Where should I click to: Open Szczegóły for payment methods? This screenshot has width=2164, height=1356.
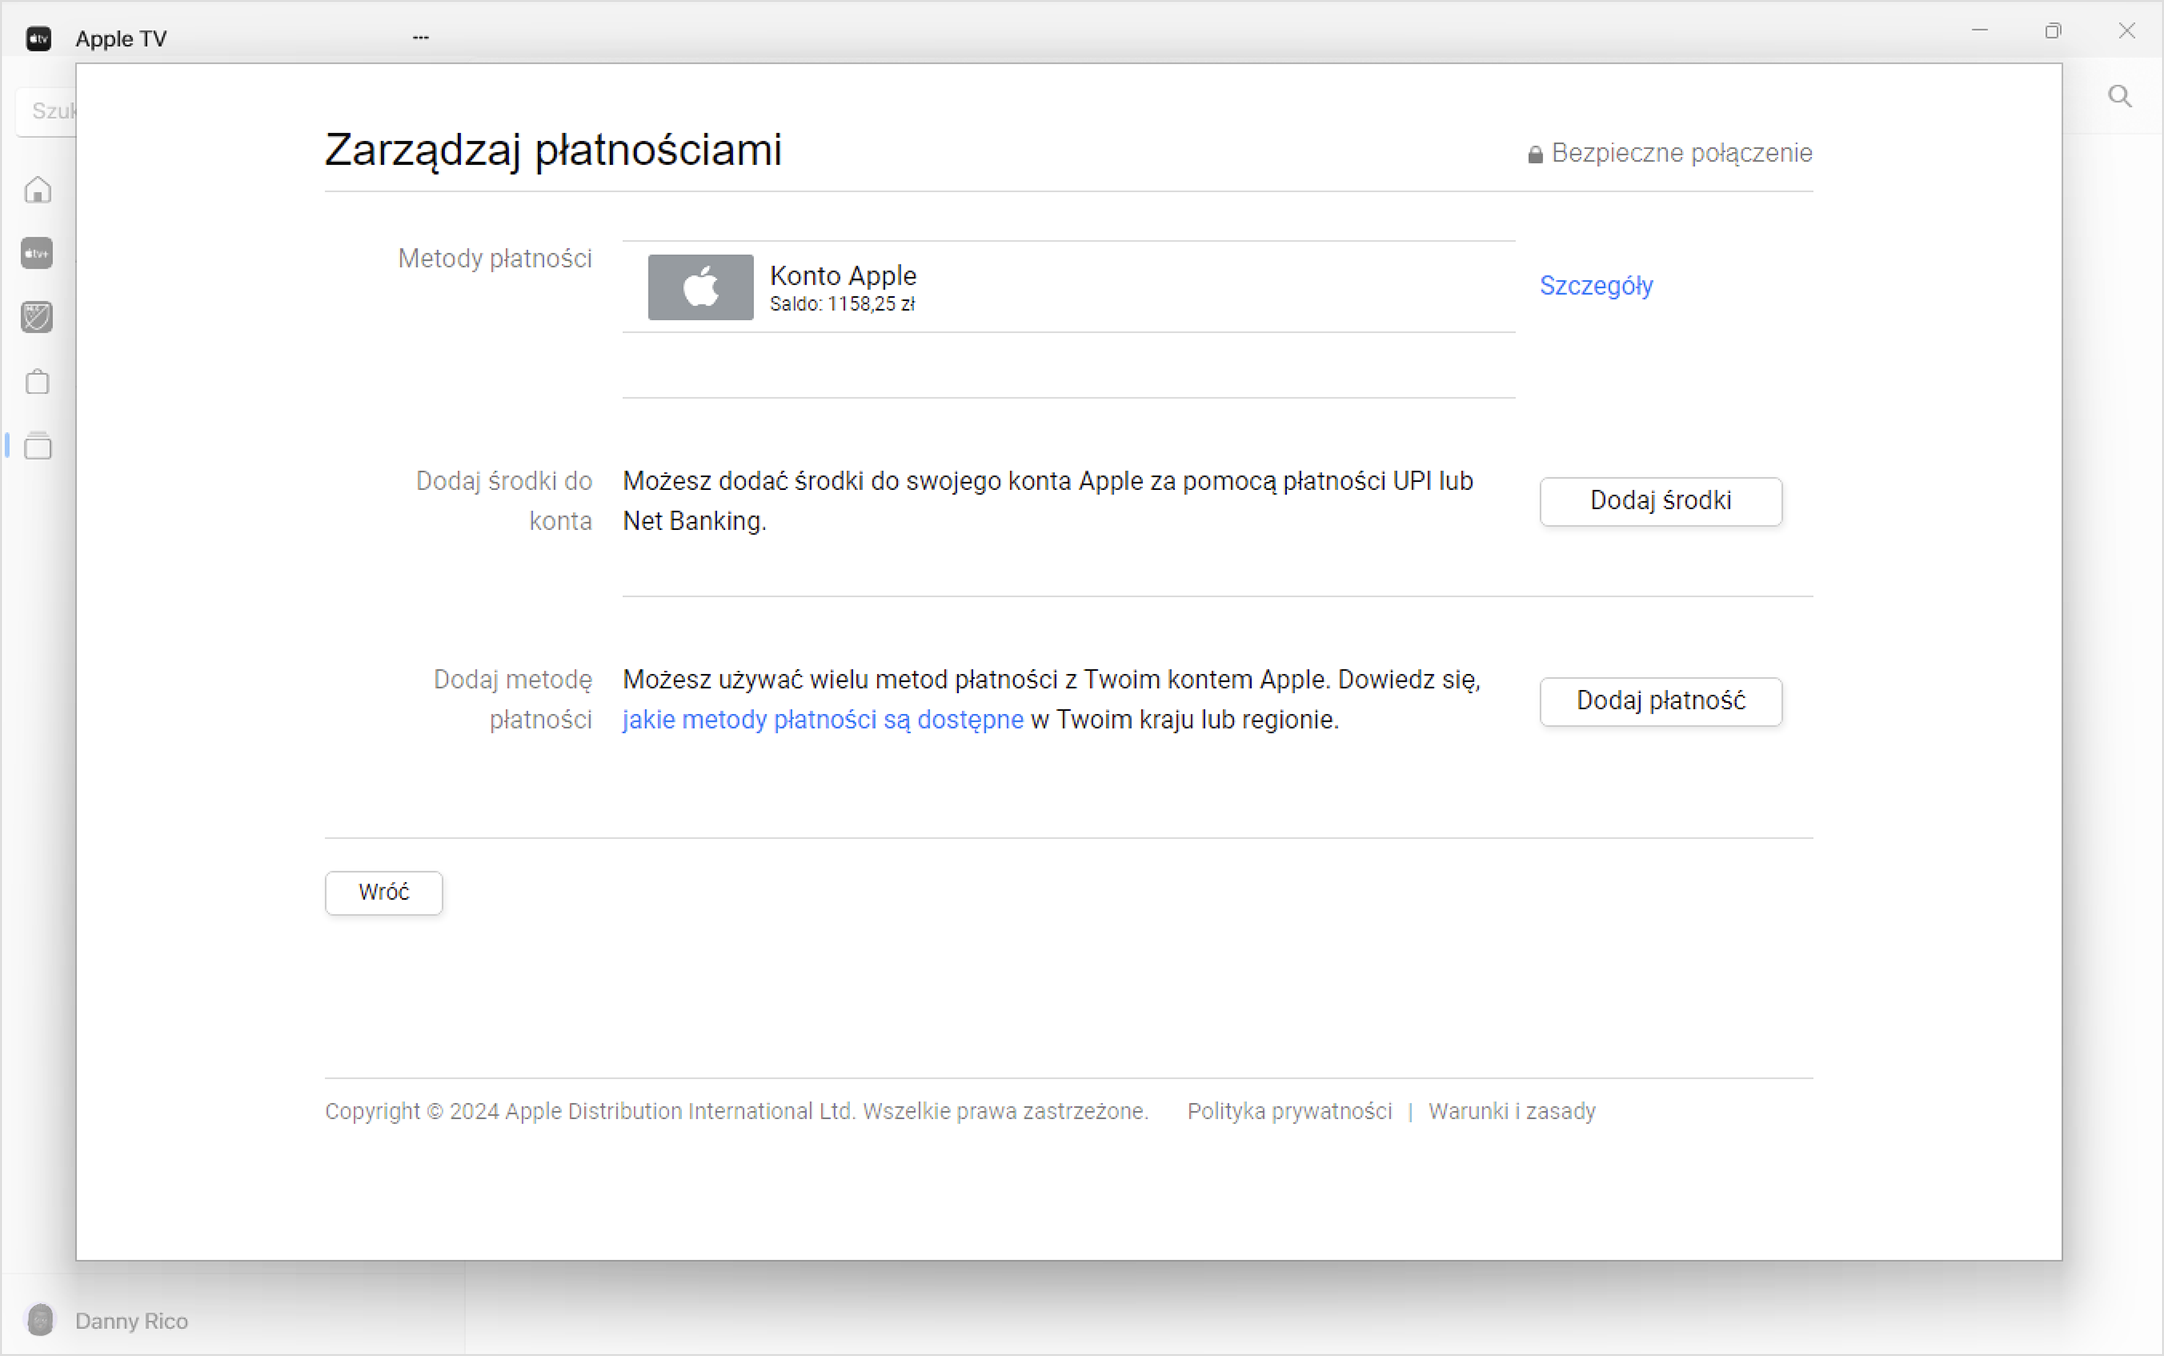(x=1596, y=286)
